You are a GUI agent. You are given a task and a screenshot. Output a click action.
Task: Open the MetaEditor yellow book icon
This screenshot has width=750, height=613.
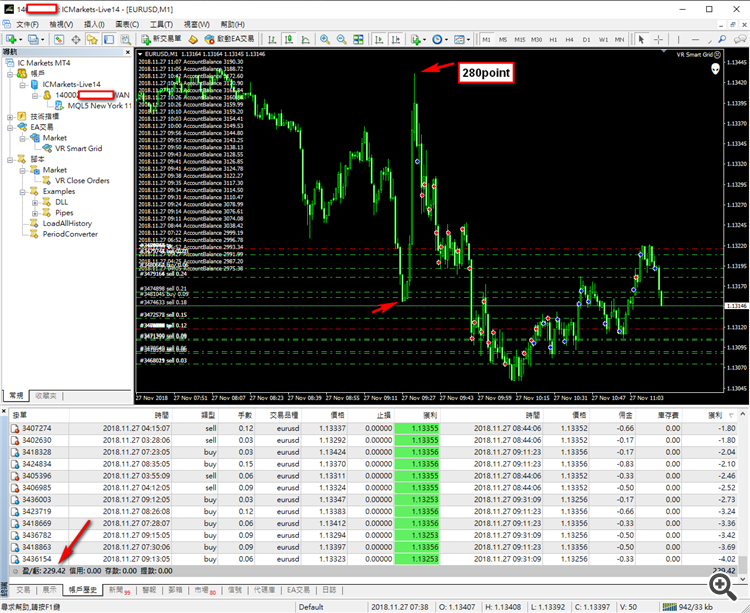[x=193, y=39]
